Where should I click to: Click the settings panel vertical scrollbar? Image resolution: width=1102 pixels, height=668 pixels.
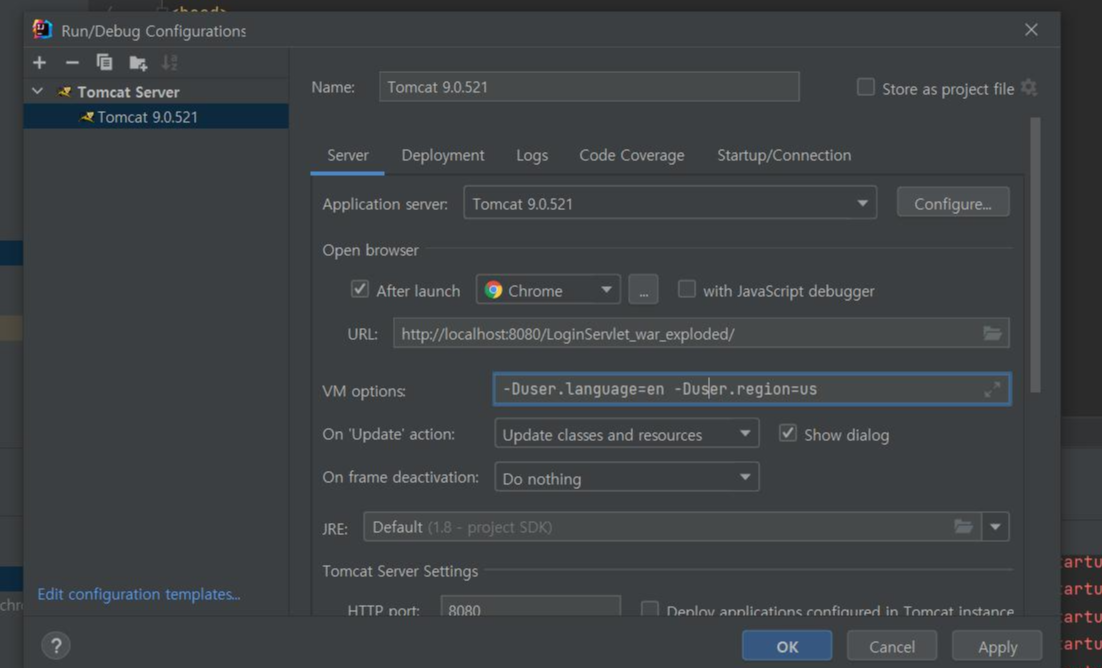tap(1035, 255)
